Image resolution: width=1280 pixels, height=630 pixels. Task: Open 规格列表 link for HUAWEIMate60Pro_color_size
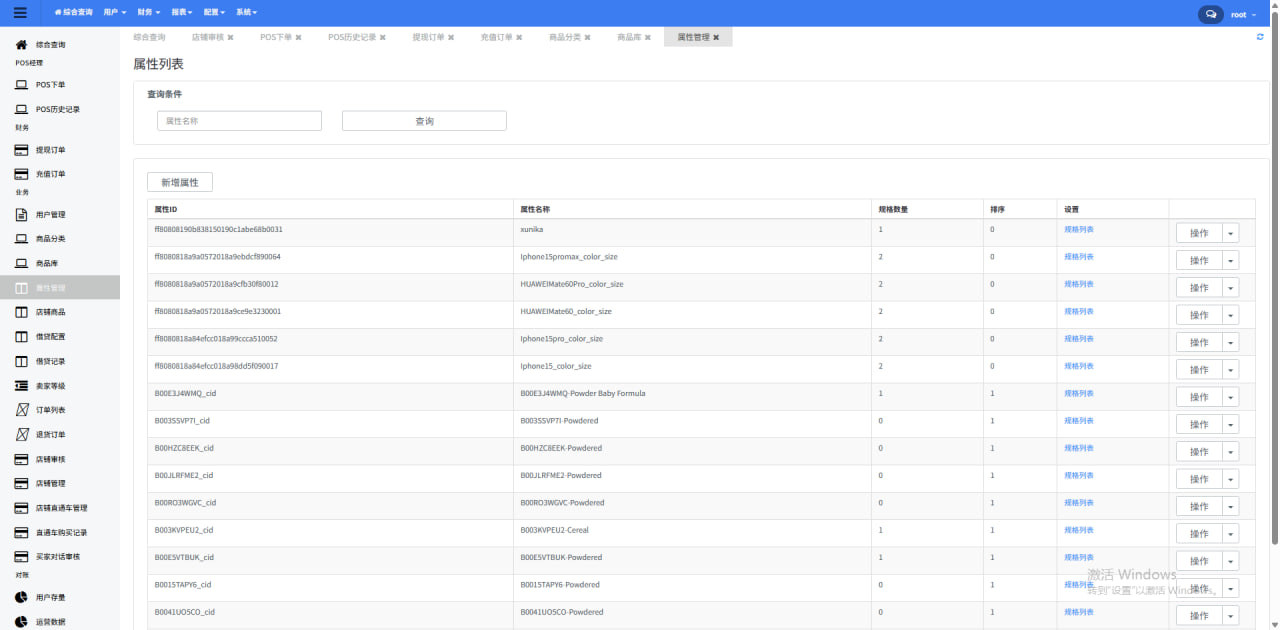click(x=1079, y=284)
